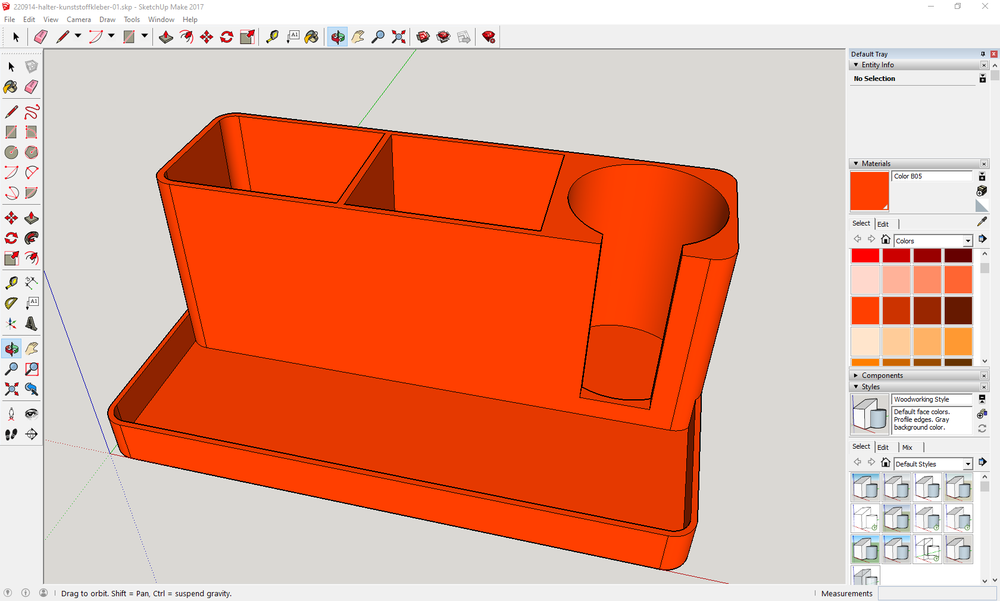Open the Camera menu
The height and width of the screenshot is (601, 1000).
(x=79, y=19)
